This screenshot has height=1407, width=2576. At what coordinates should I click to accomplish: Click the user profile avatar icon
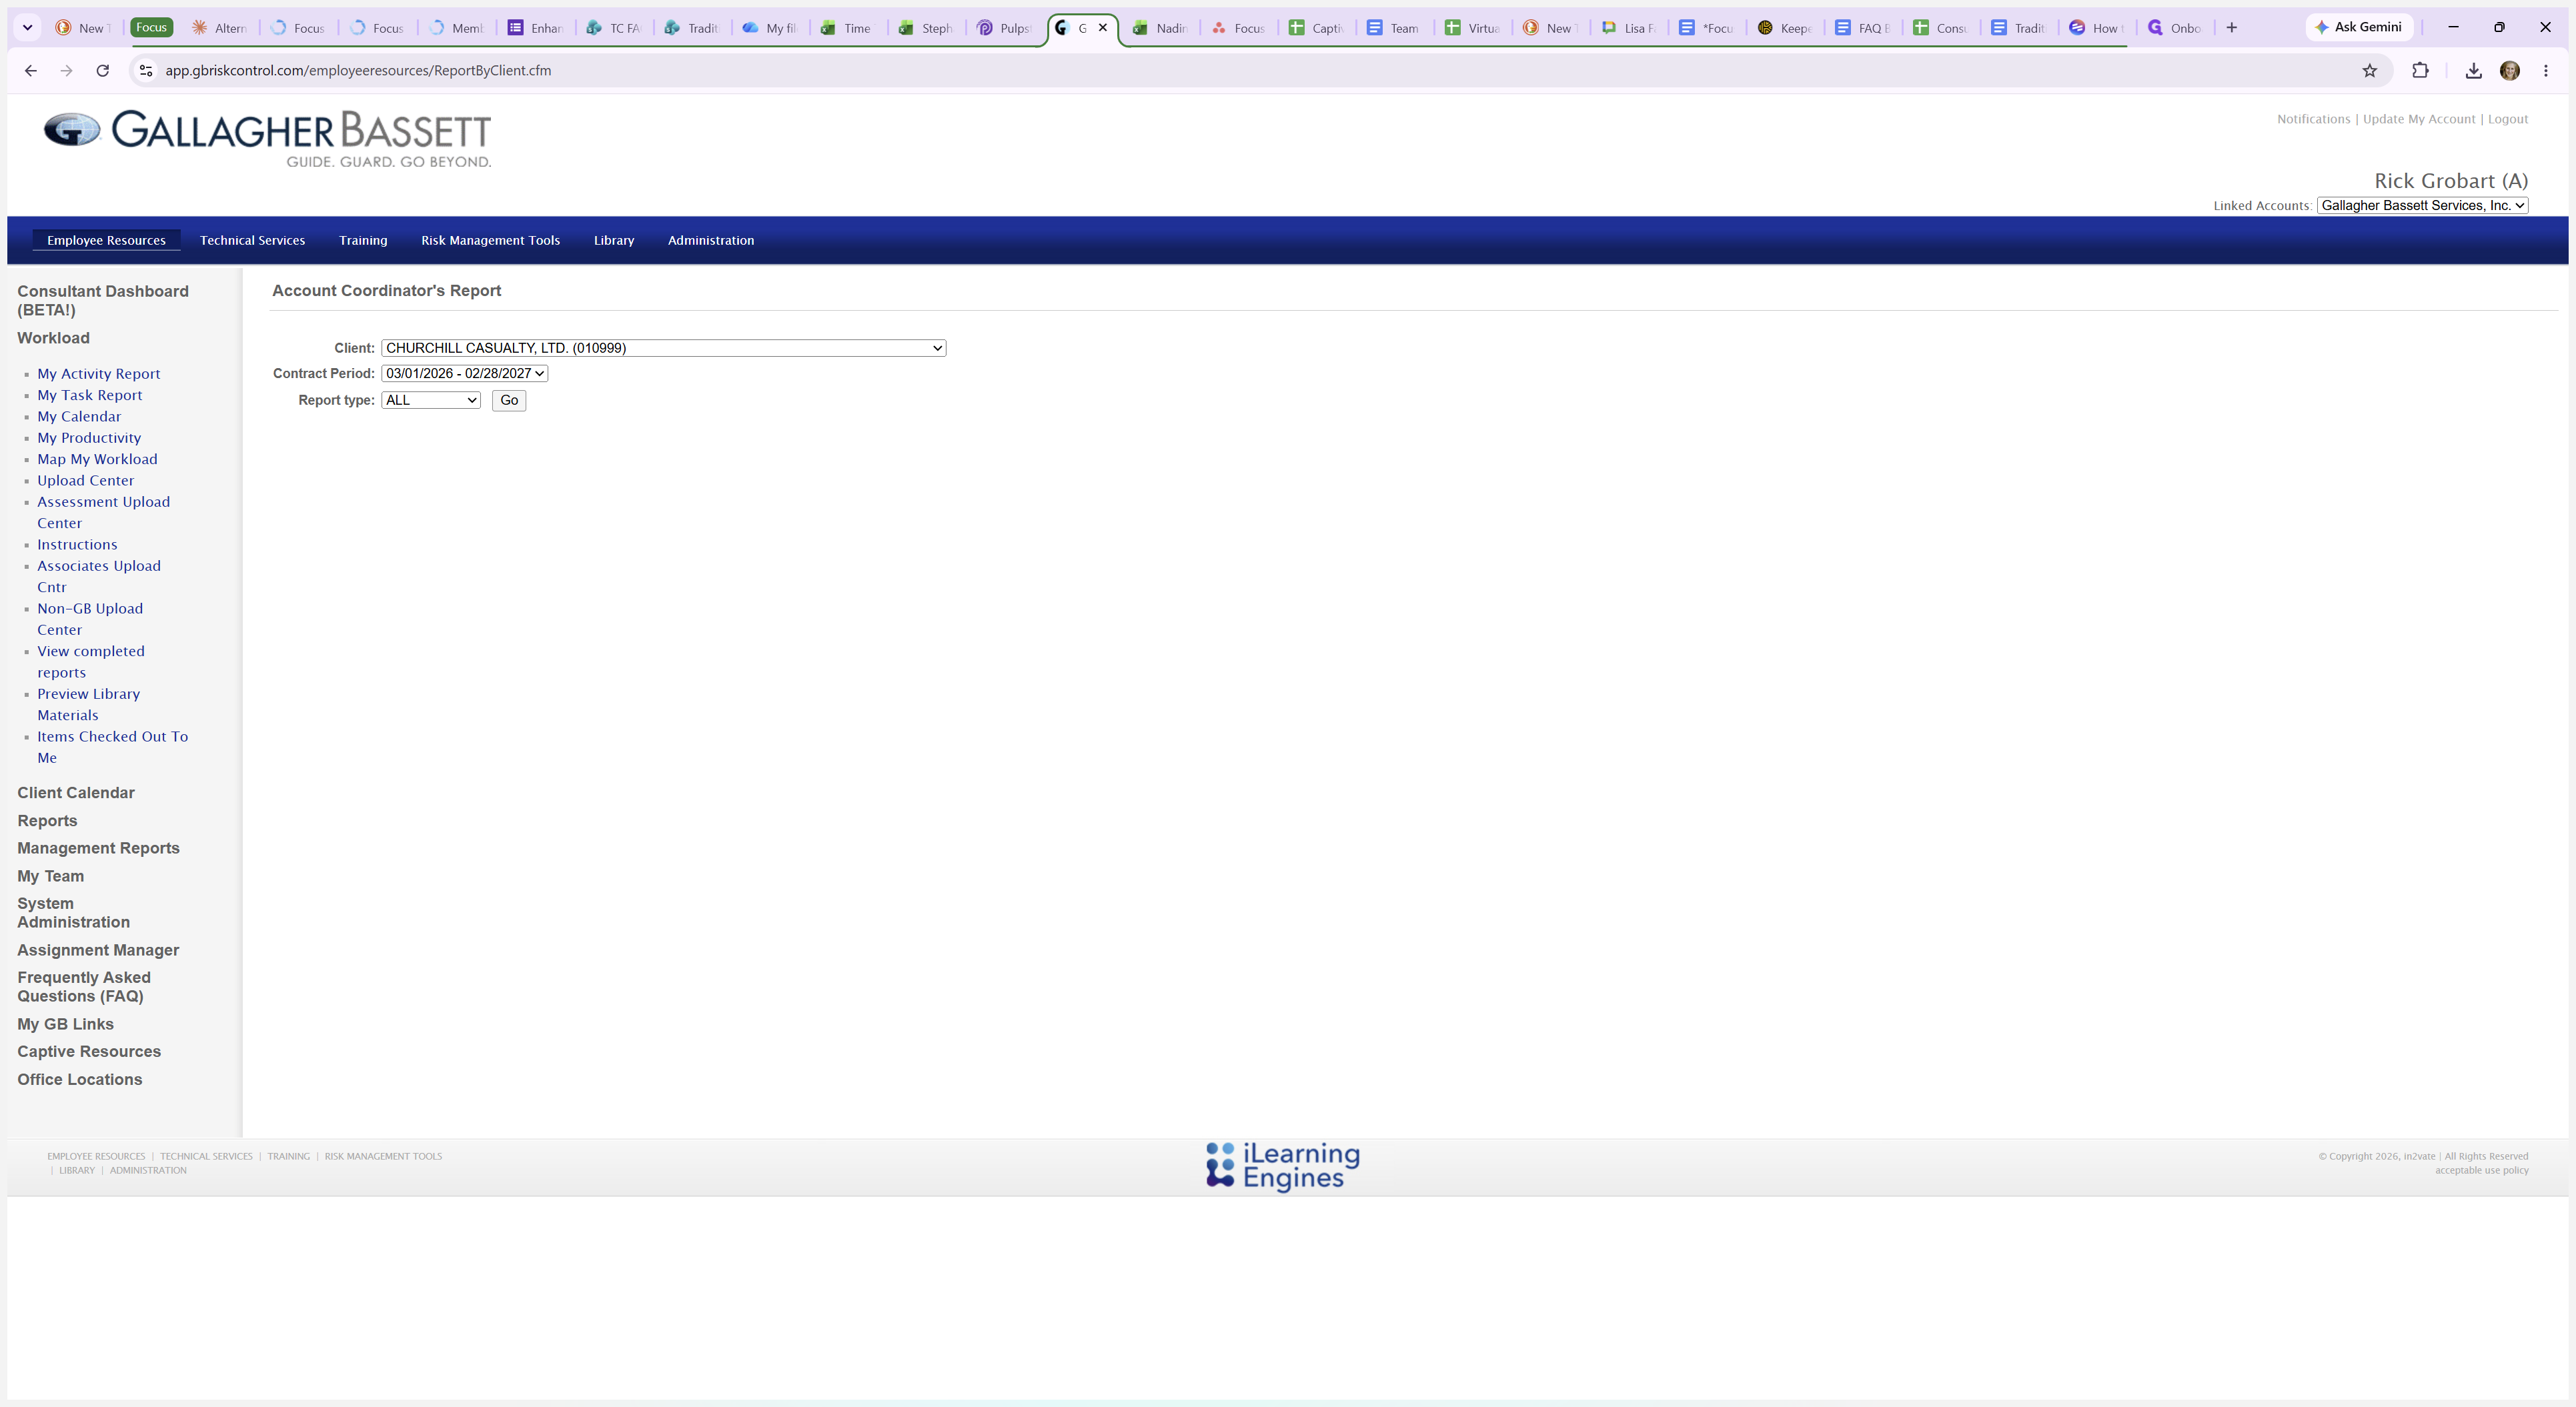point(2510,70)
